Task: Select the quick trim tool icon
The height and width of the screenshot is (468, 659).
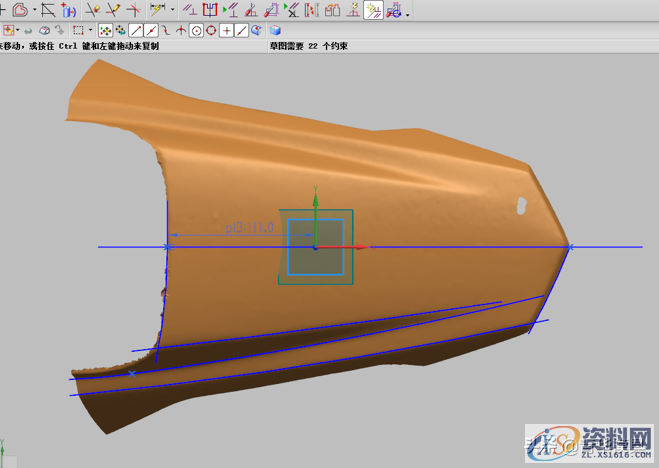Action: (x=92, y=11)
